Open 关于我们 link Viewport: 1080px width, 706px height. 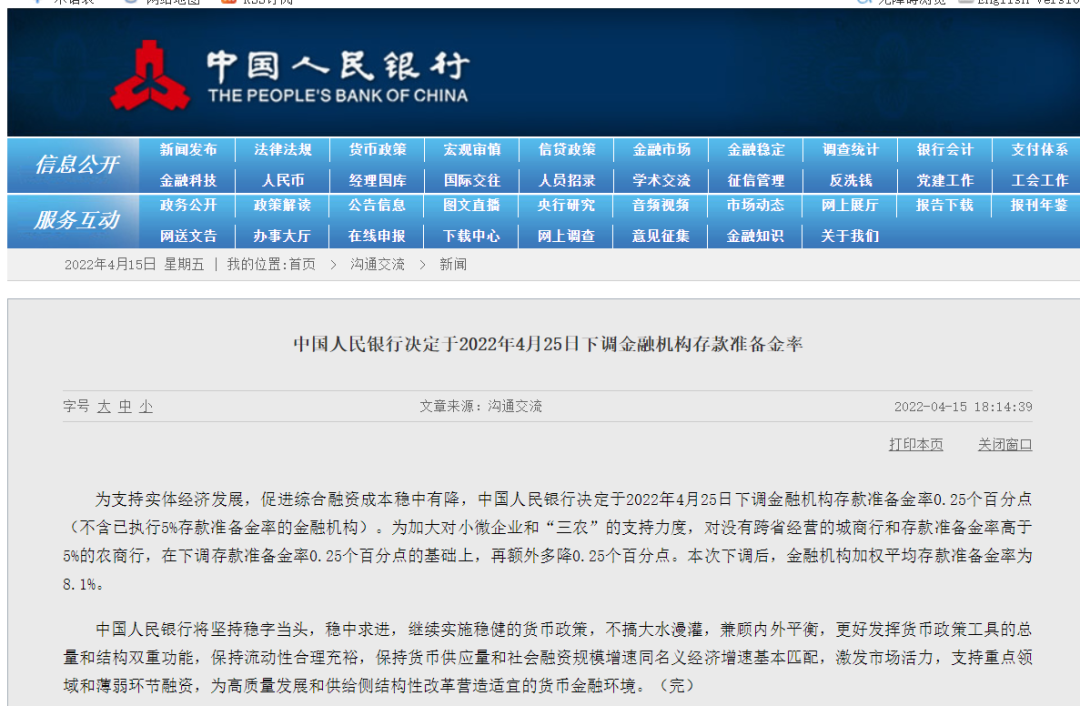point(850,236)
